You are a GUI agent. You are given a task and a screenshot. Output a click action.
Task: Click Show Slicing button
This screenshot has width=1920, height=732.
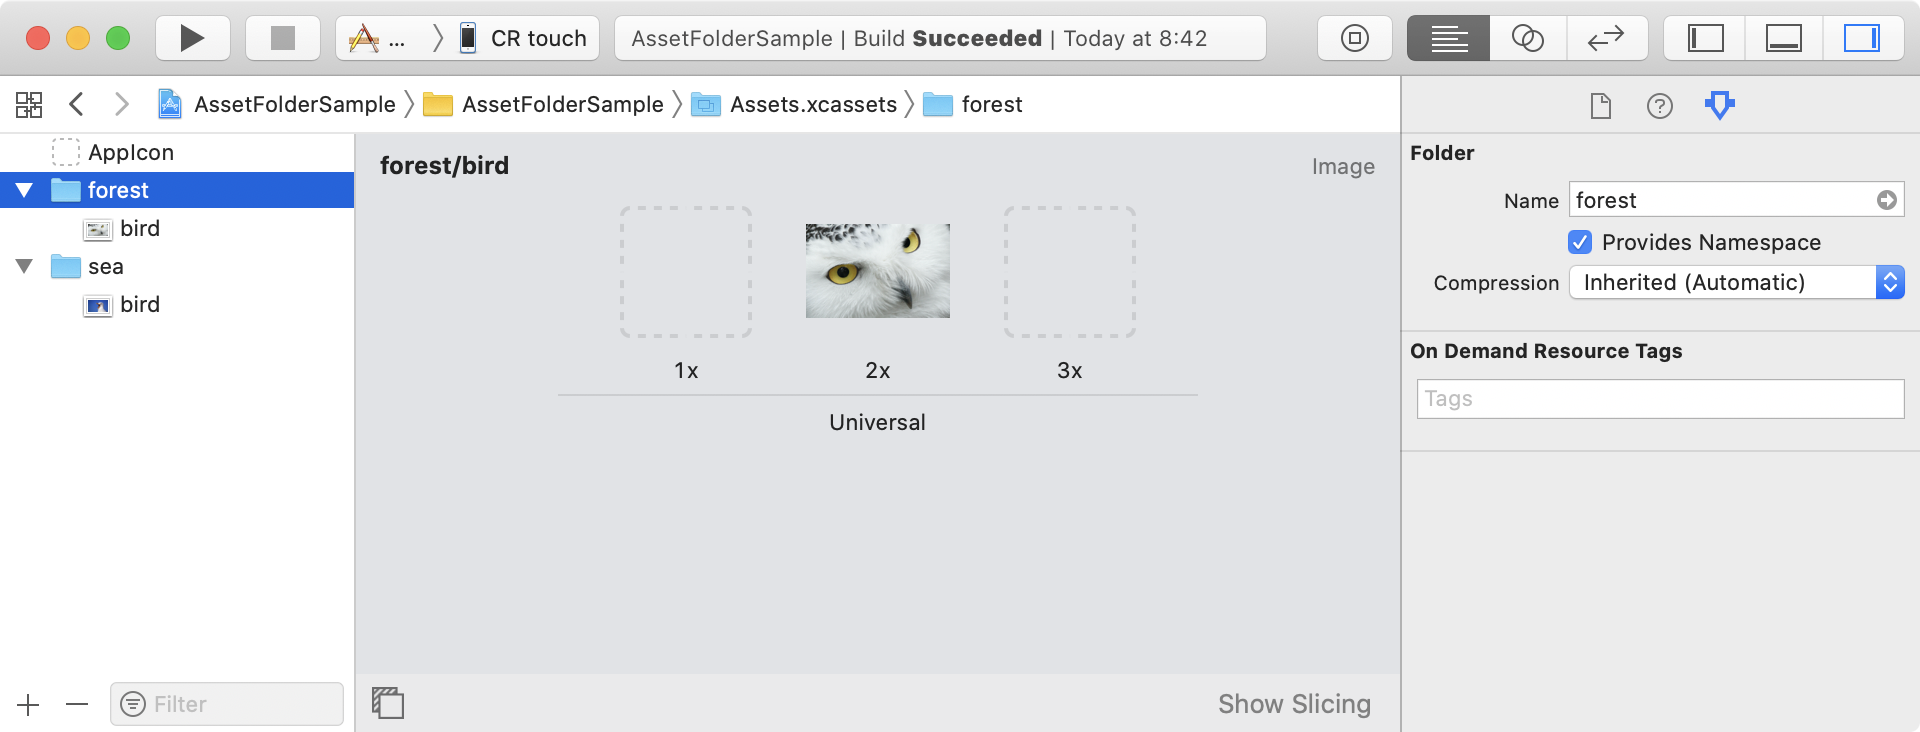click(1294, 704)
